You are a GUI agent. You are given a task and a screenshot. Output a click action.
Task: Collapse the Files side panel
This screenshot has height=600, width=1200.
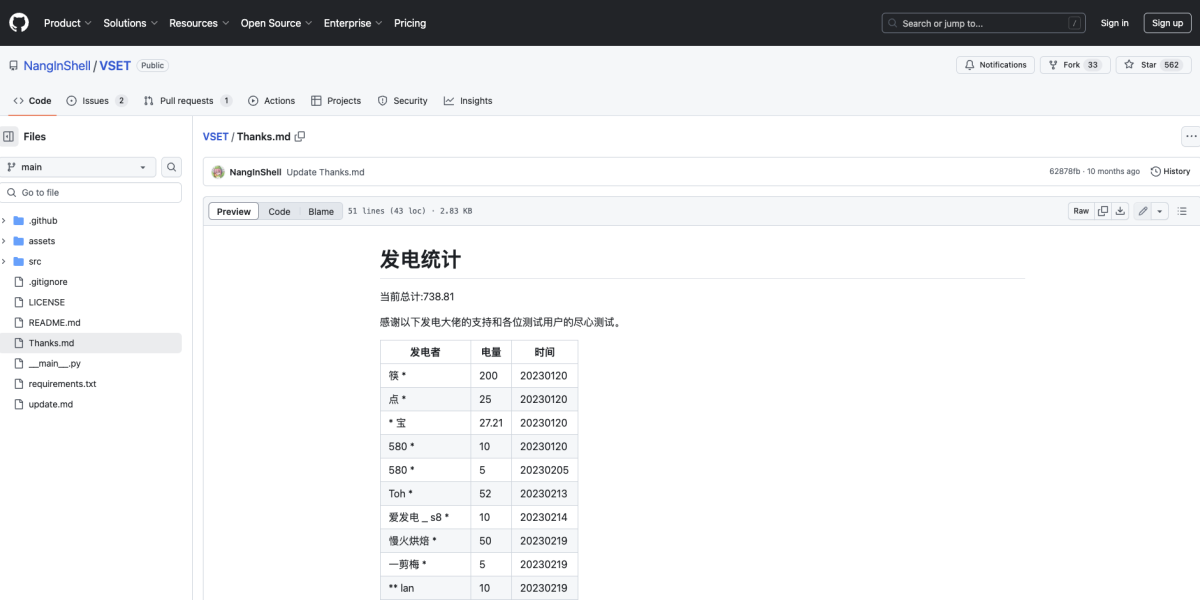(x=10, y=135)
